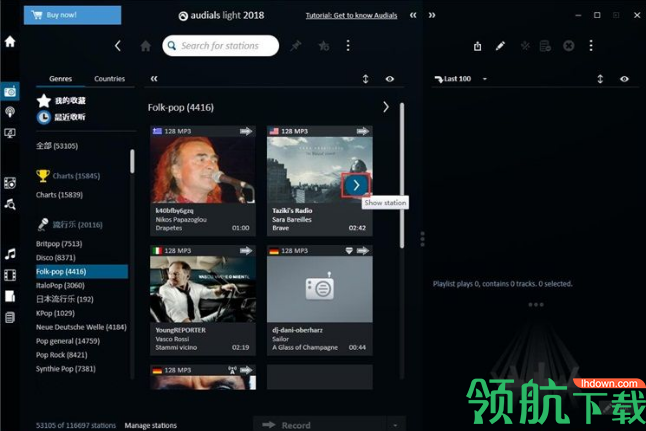646x431 pixels.
Task: Pin the current station view
Action: pos(296,46)
